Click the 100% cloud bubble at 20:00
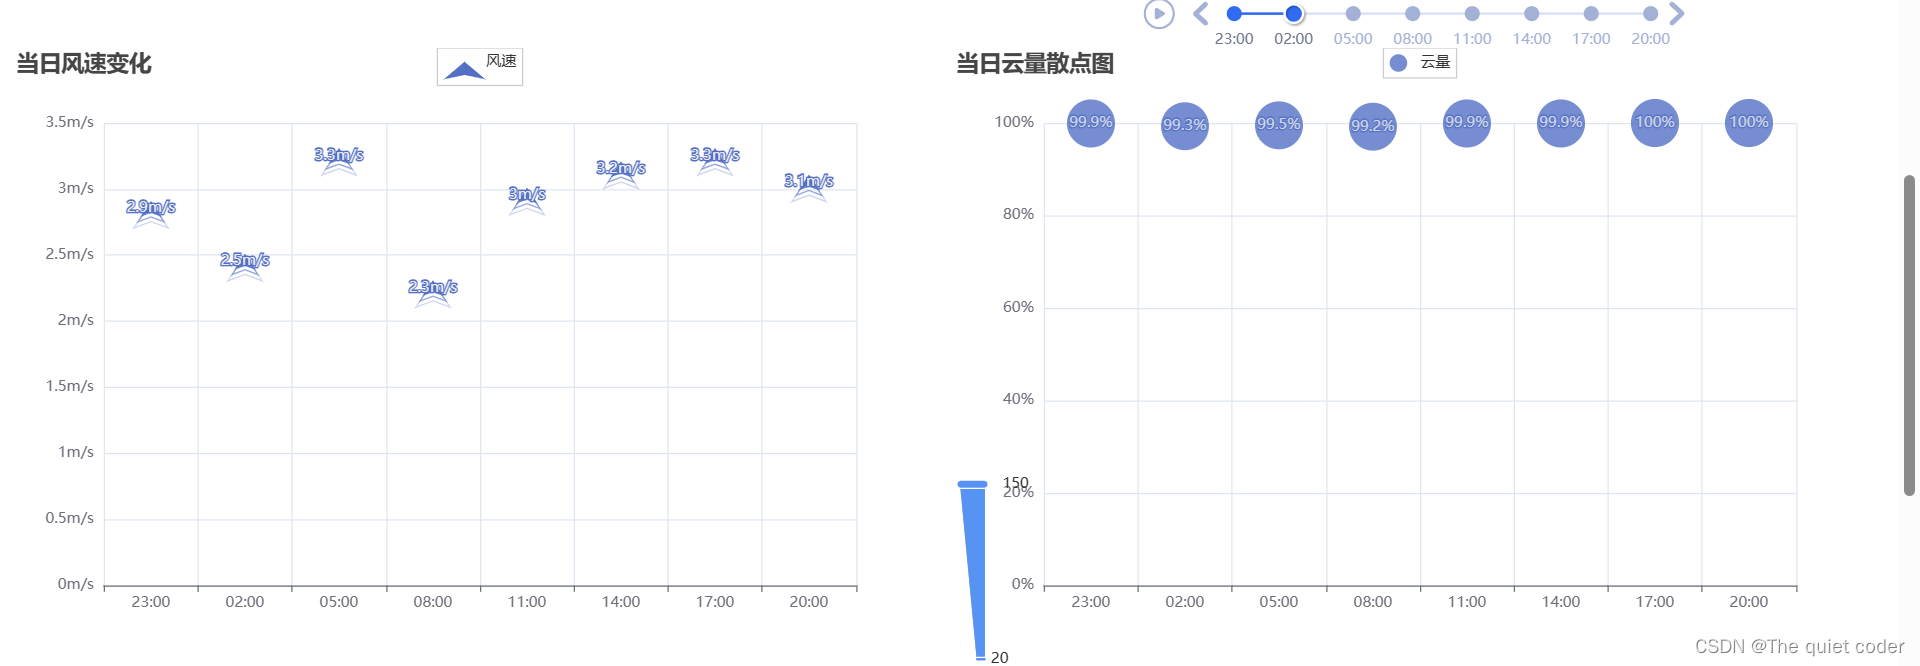The width and height of the screenshot is (1920, 666). 1749,123
